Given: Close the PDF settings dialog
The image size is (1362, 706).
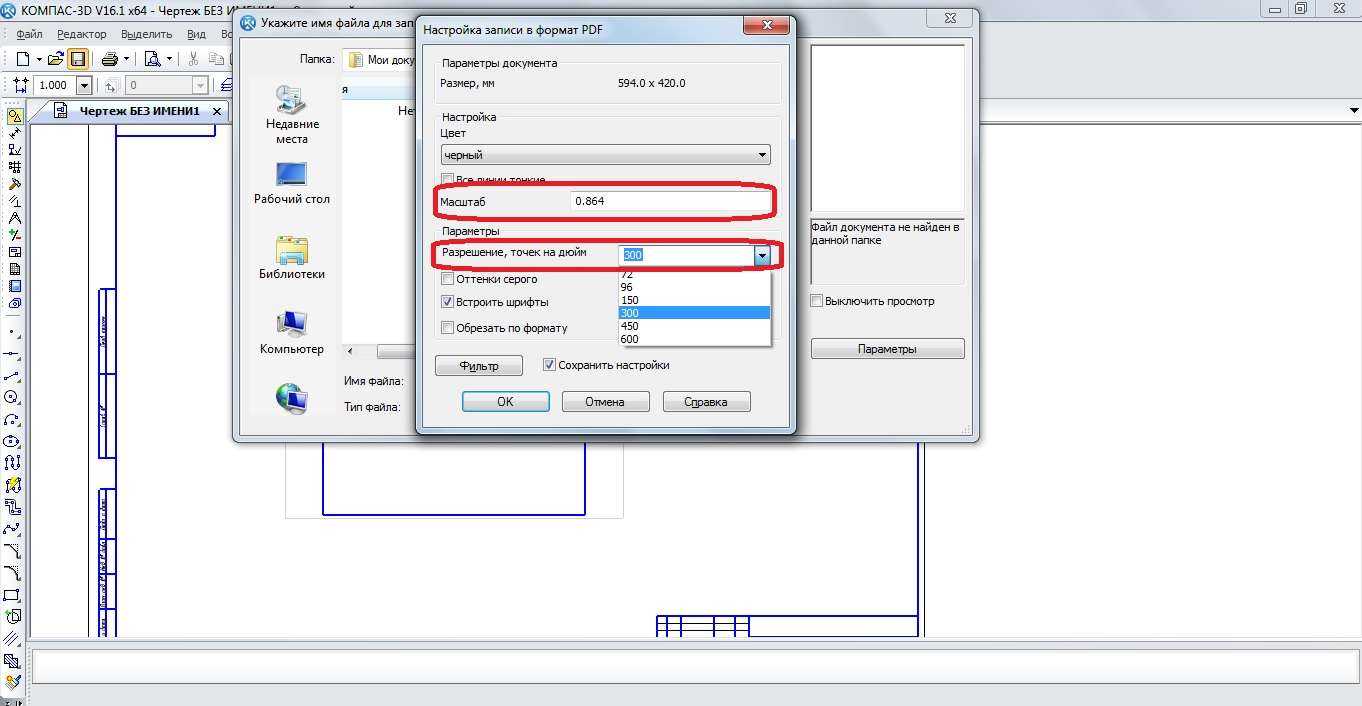Looking at the screenshot, I should click(768, 26).
